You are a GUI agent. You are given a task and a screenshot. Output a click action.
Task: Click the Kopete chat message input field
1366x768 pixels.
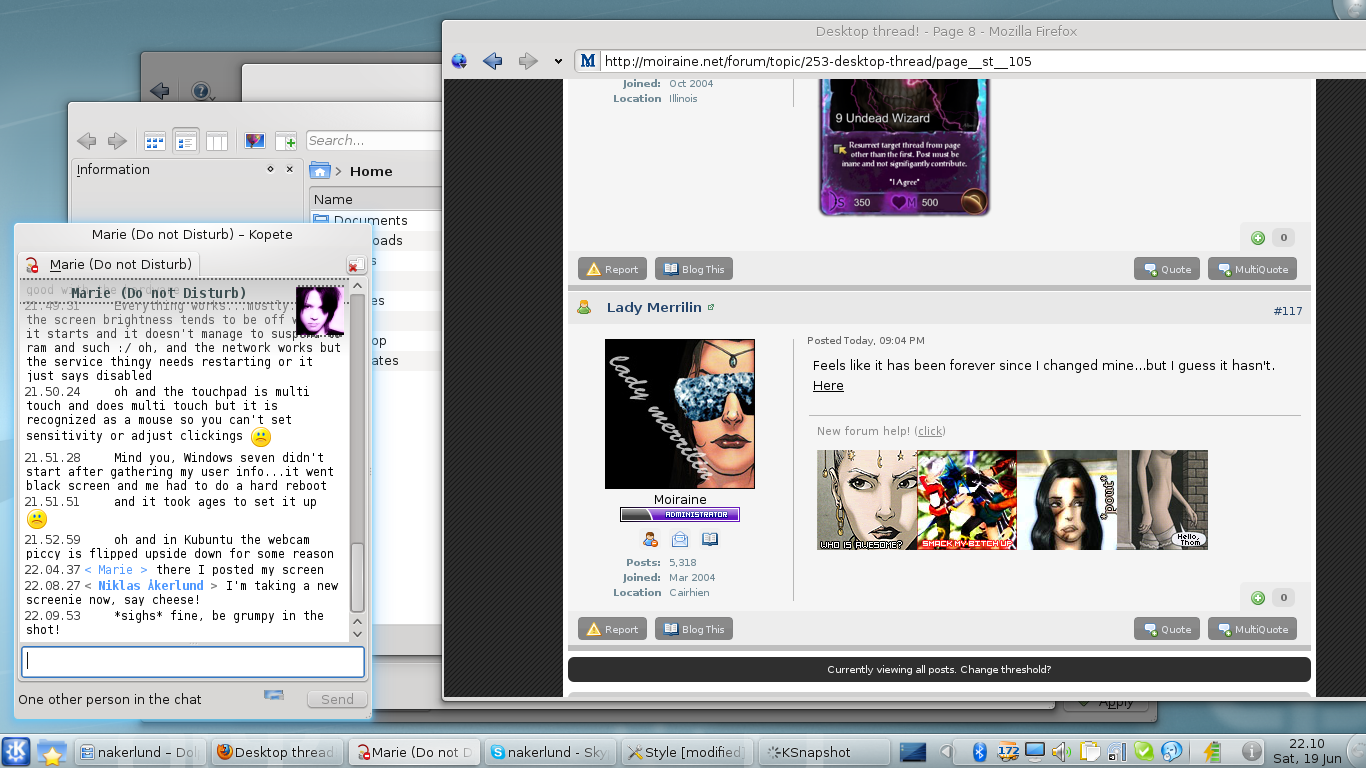[193, 661]
